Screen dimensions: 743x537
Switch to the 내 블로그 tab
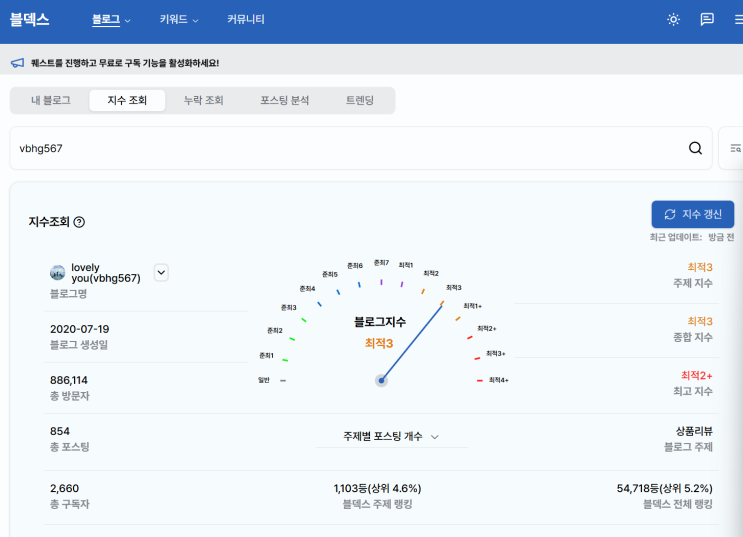coord(51,100)
